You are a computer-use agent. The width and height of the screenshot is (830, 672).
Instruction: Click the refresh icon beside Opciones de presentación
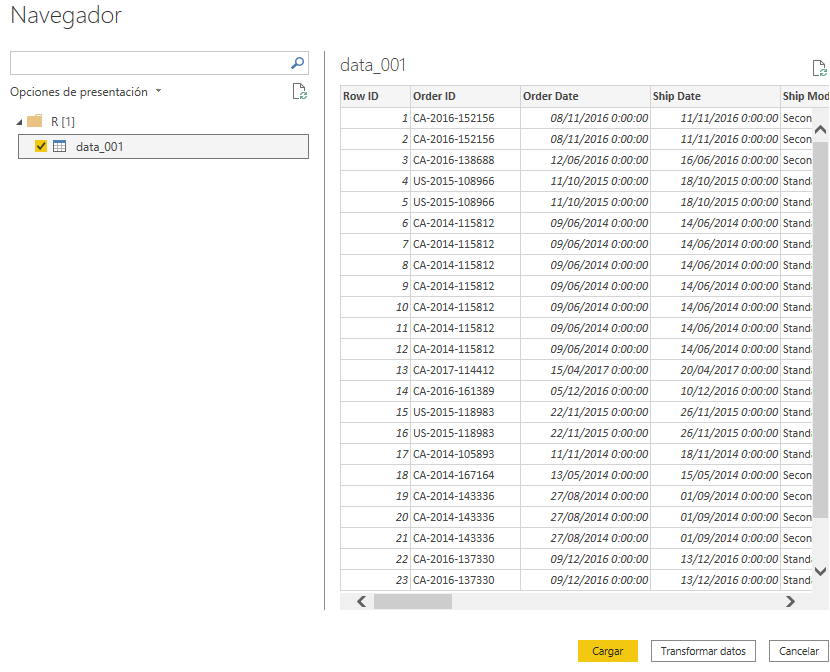[299, 91]
